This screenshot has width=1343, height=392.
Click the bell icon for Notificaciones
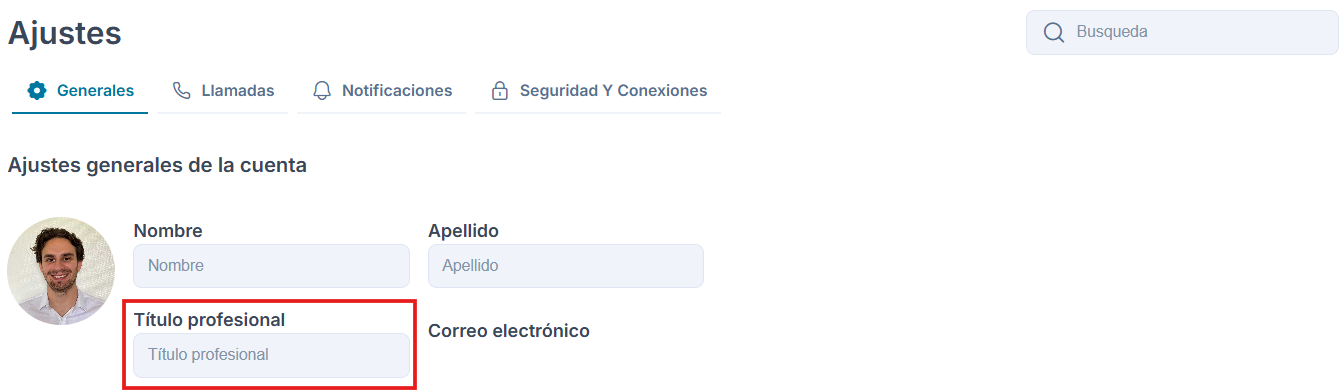(322, 91)
